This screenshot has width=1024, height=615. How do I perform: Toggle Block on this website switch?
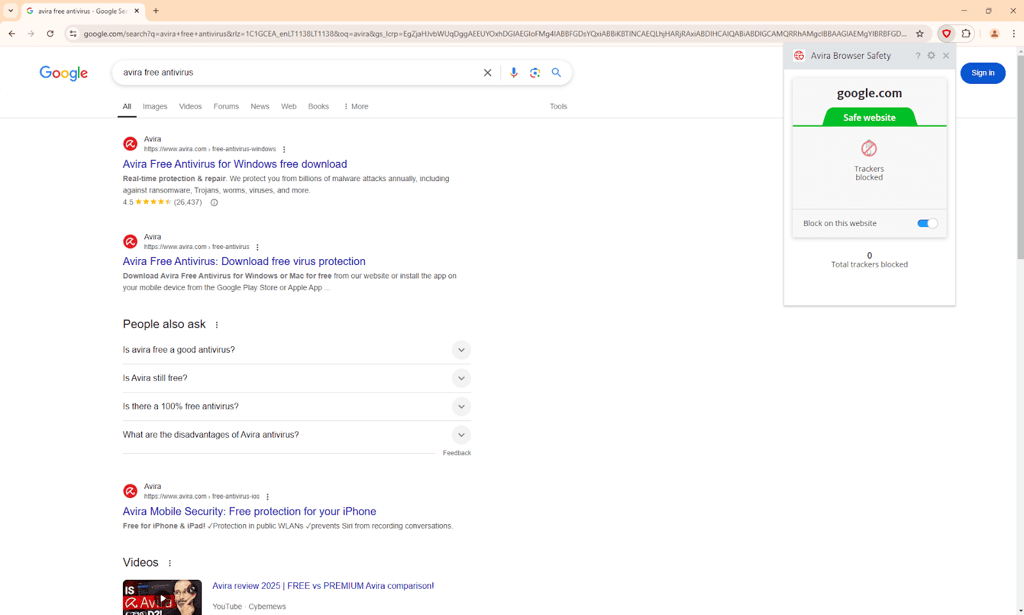click(x=927, y=223)
